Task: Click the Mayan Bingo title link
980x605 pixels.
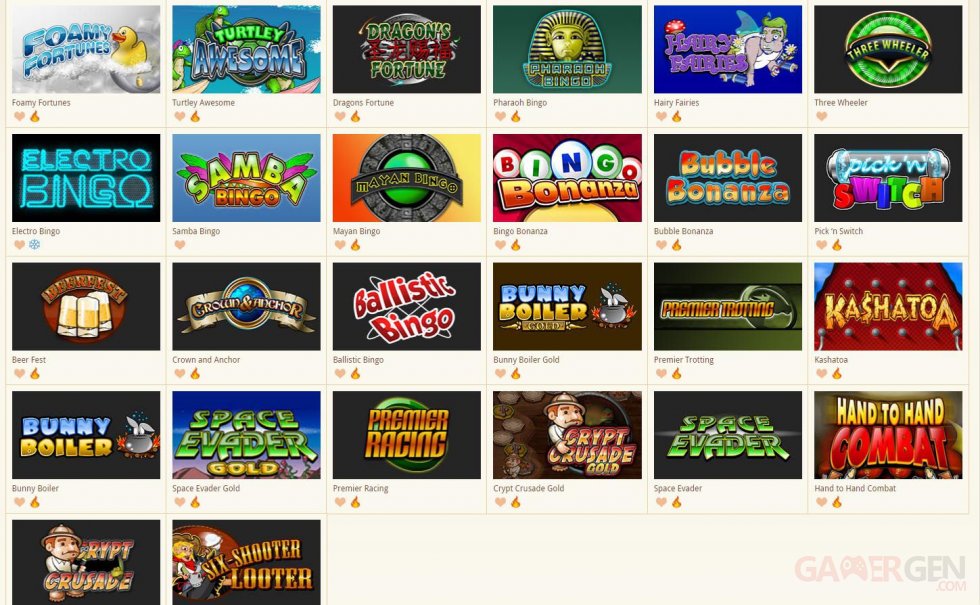Action: coord(356,231)
